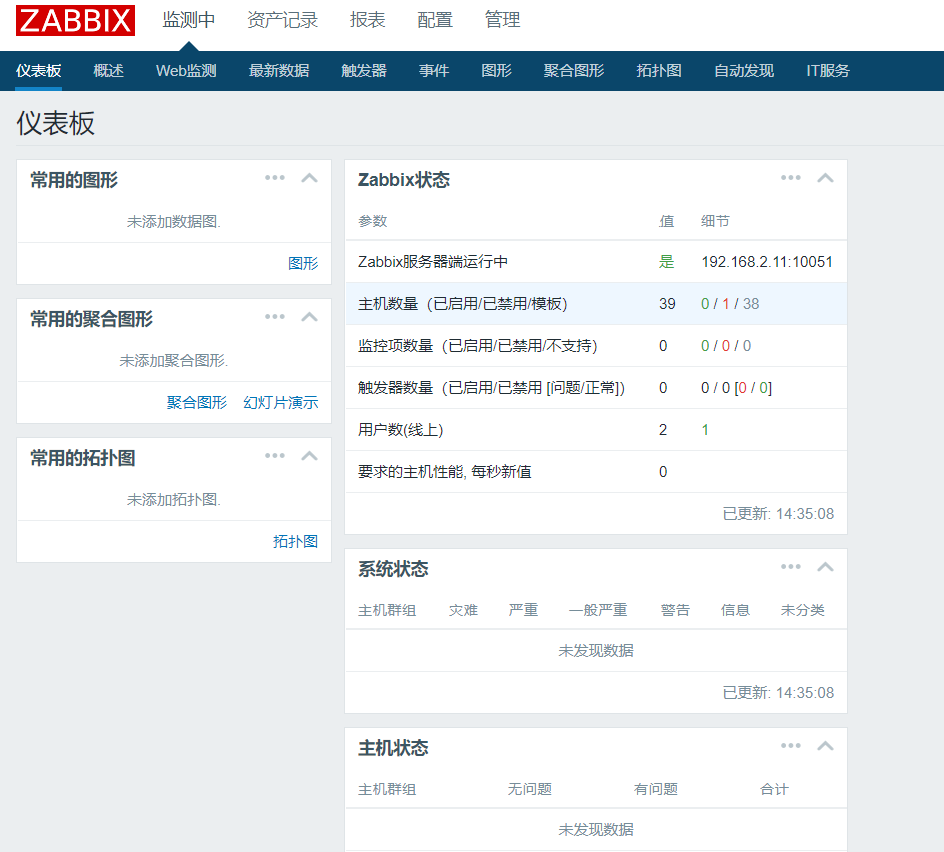Go to the IT服务 tab
Screen dimensions: 944x852
click(828, 70)
